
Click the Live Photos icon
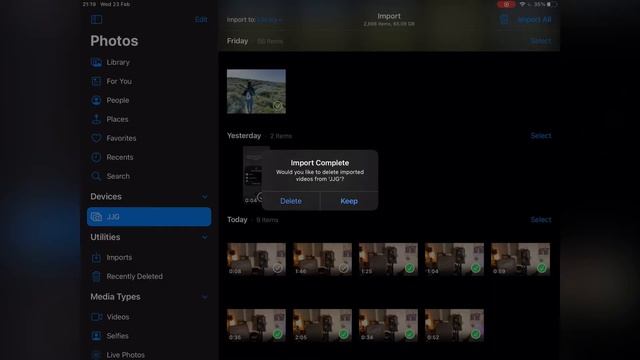point(96,355)
